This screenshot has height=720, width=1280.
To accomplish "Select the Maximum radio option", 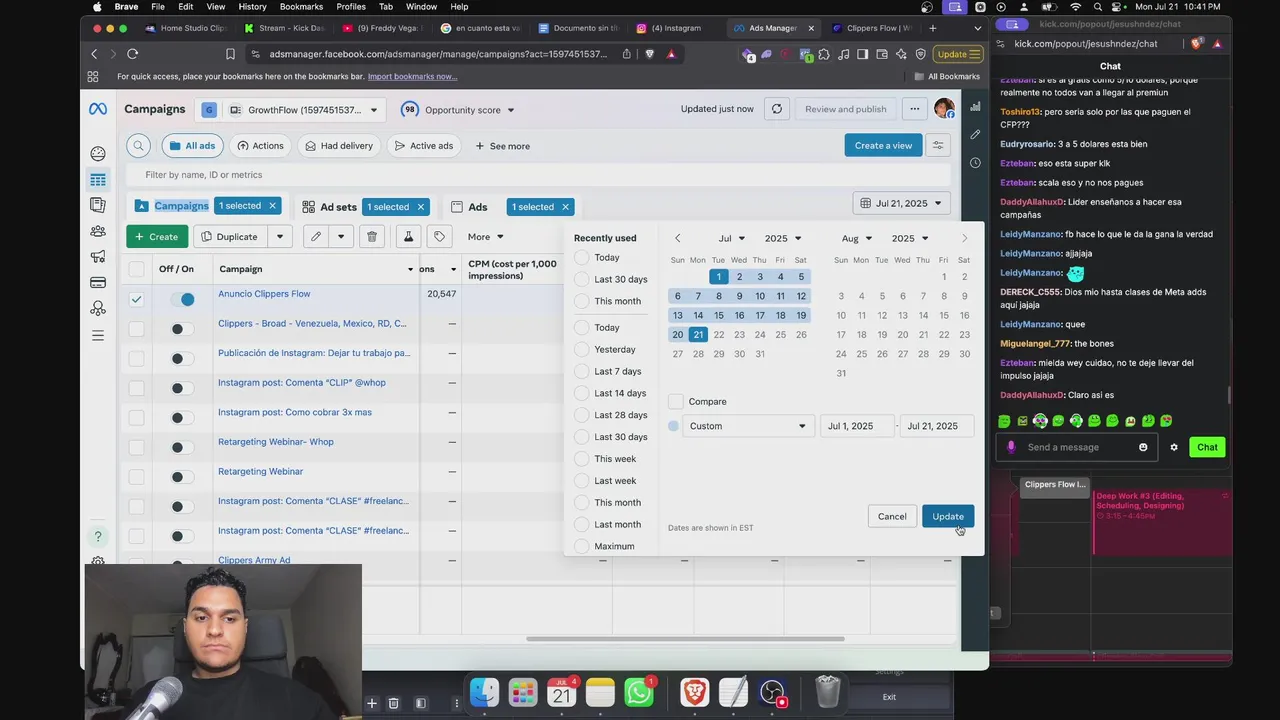I will 582,546.
